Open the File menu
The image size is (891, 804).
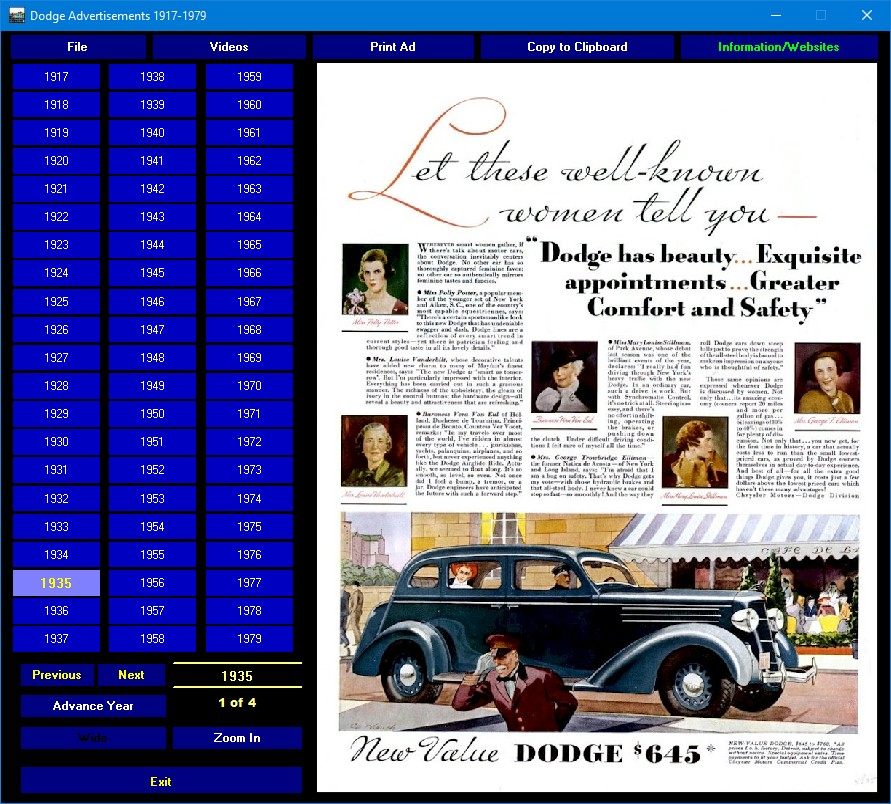point(77,47)
